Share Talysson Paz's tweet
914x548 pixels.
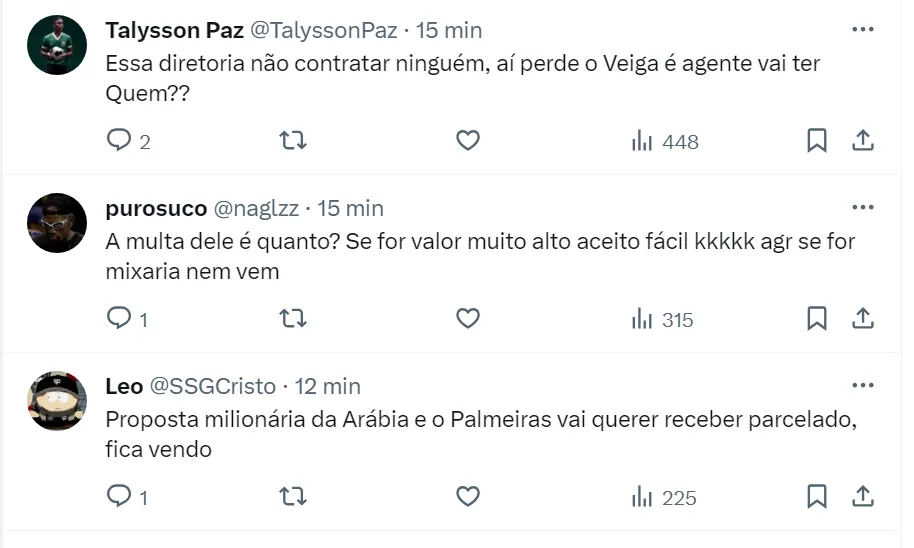(863, 141)
